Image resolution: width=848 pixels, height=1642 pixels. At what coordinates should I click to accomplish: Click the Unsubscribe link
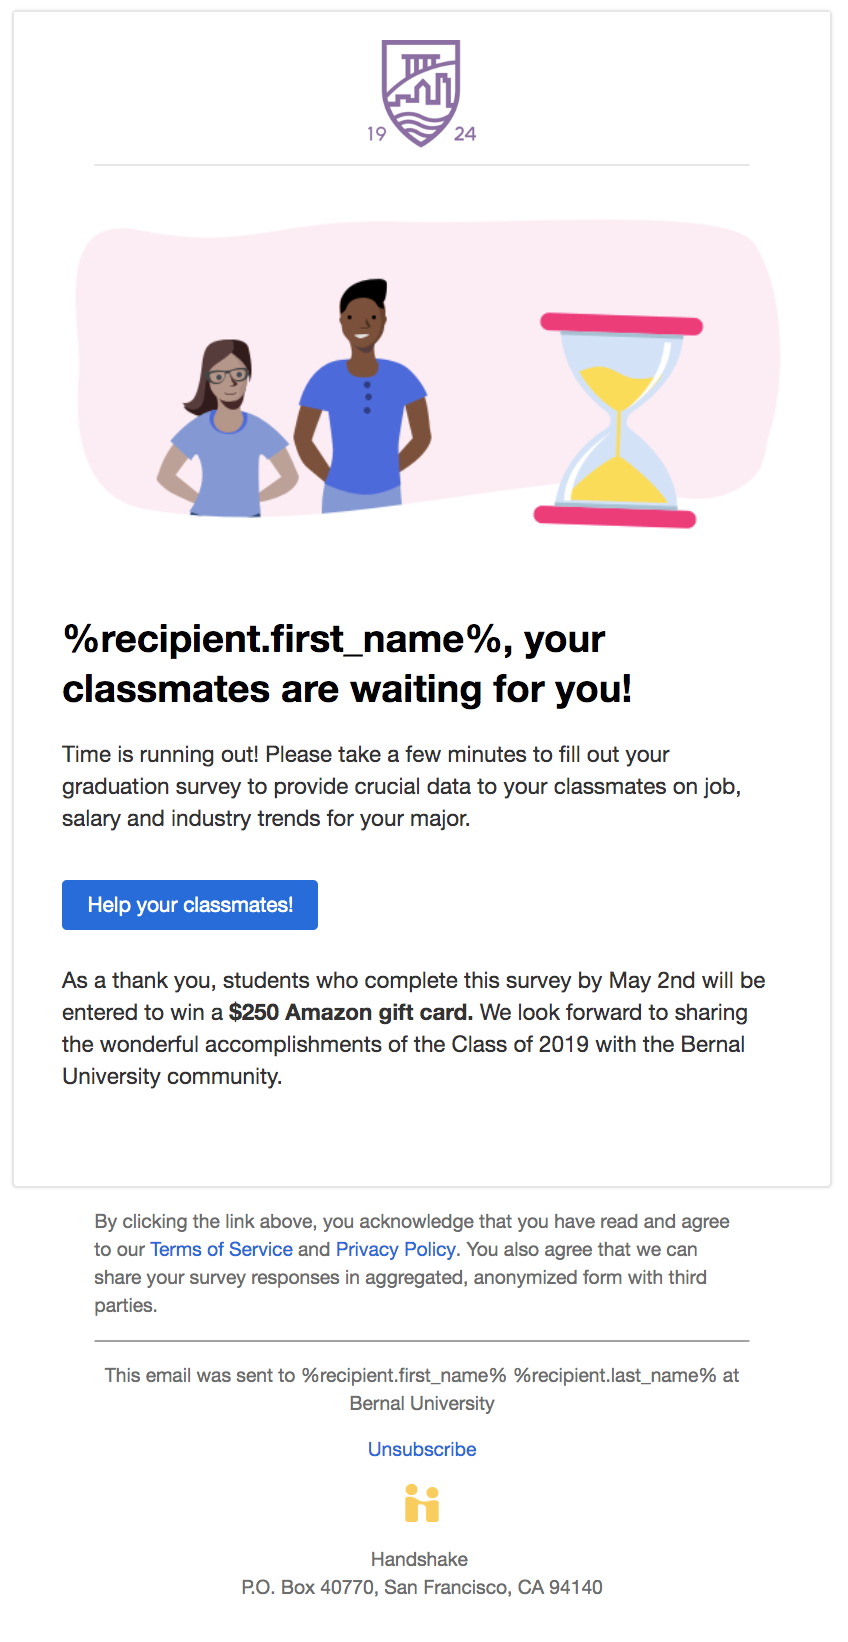(x=422, y=1449)
